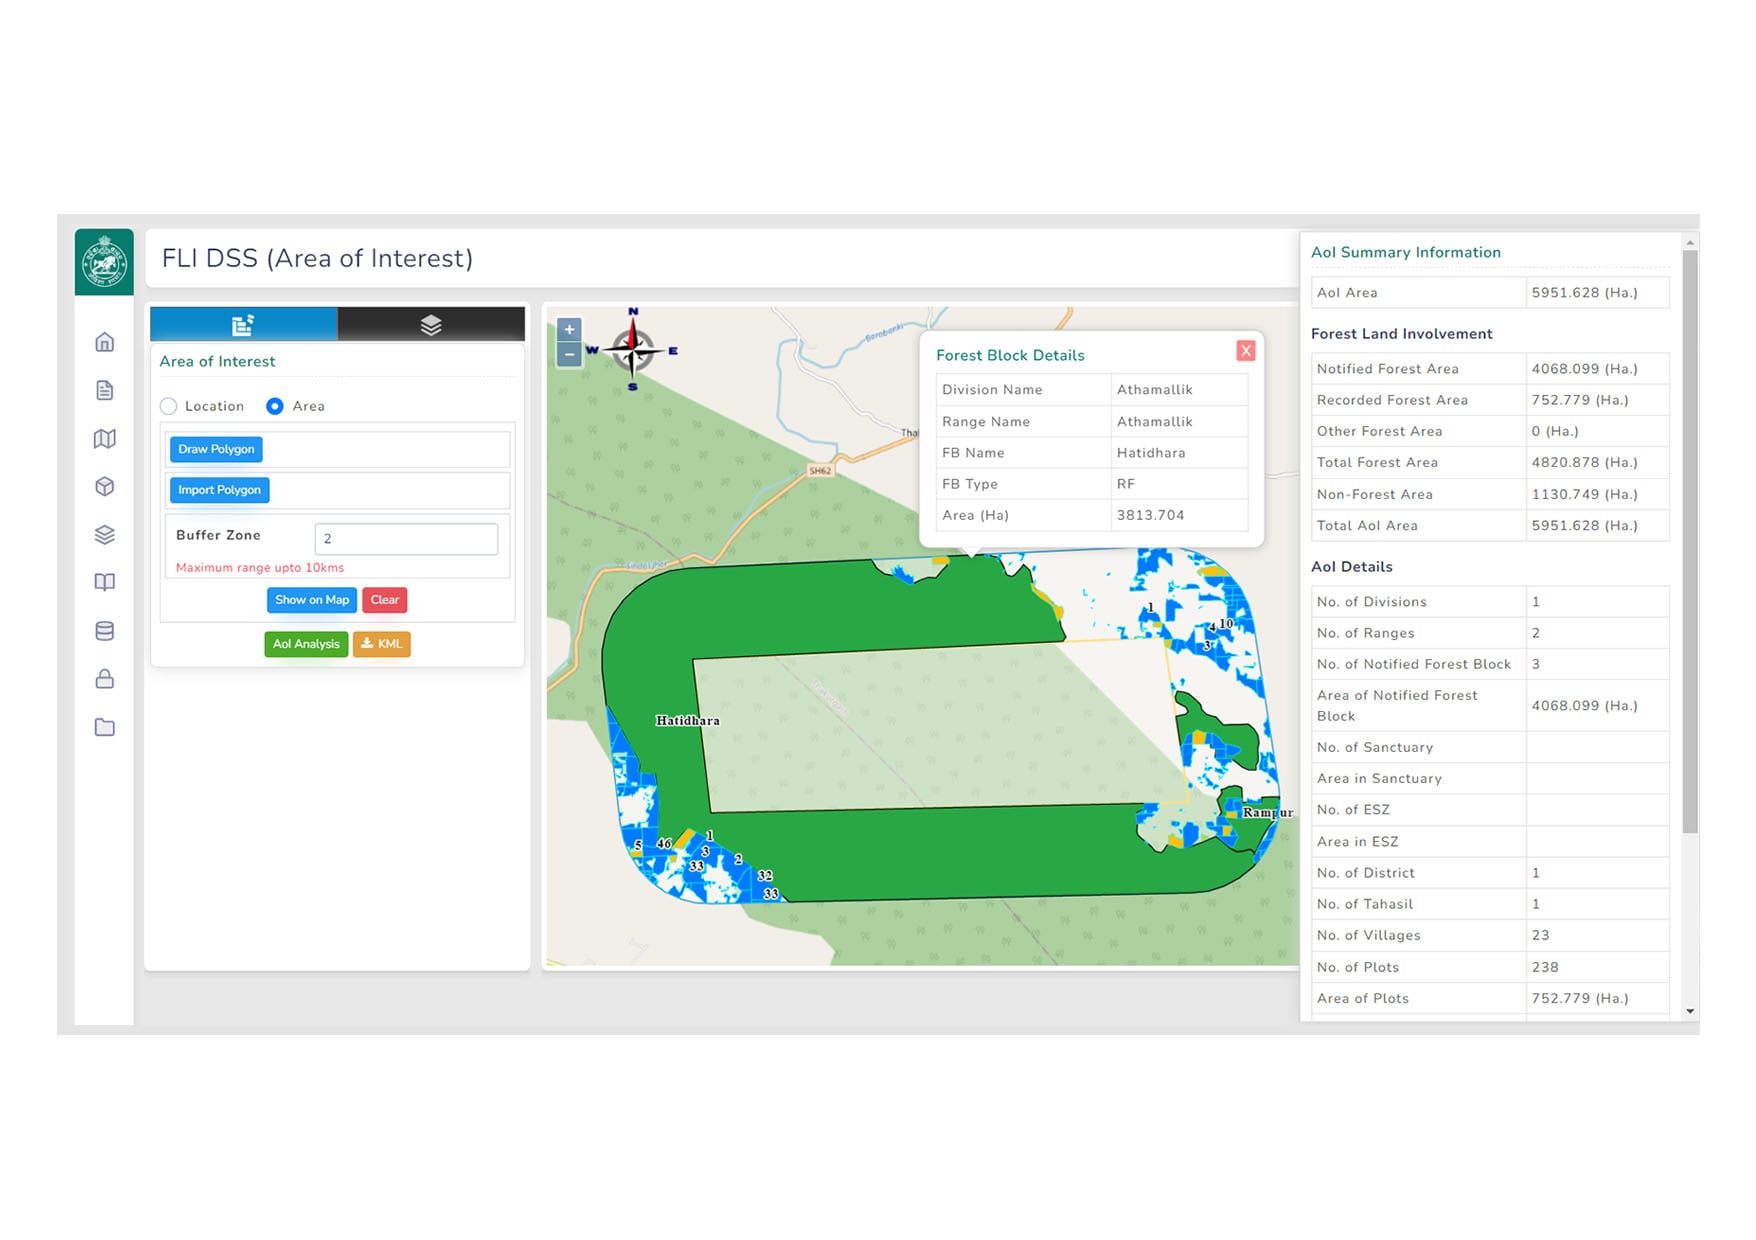Click the Import Polygon button
This screenshot has height=1240, width=1756.
(219, 490)
